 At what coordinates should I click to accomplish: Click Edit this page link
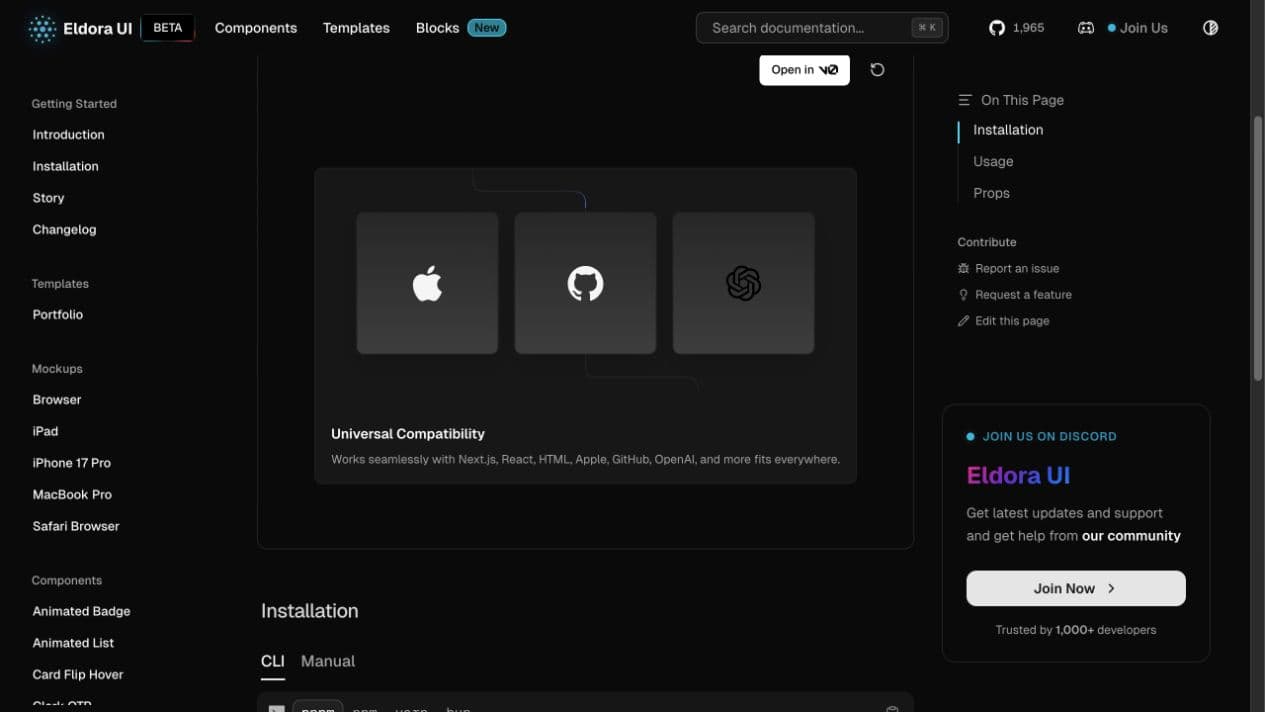coord(1012,321)
